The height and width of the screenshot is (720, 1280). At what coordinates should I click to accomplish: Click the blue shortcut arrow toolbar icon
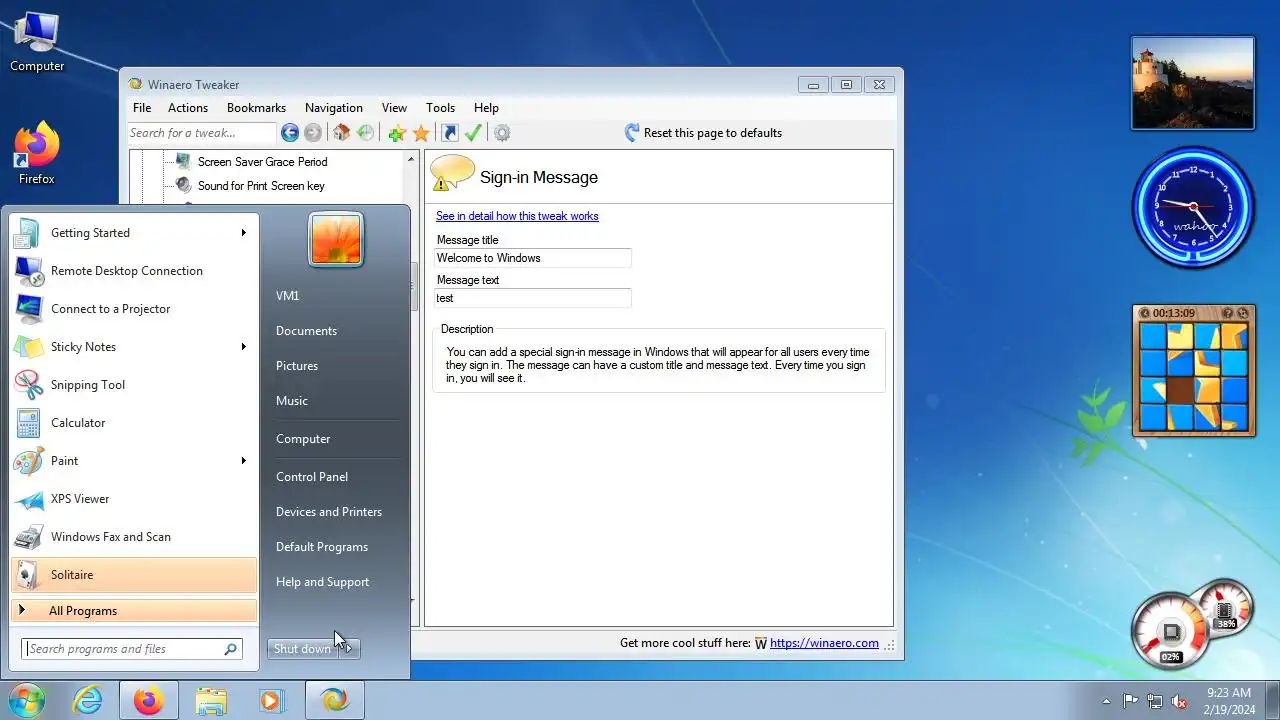tap(450, 133)
